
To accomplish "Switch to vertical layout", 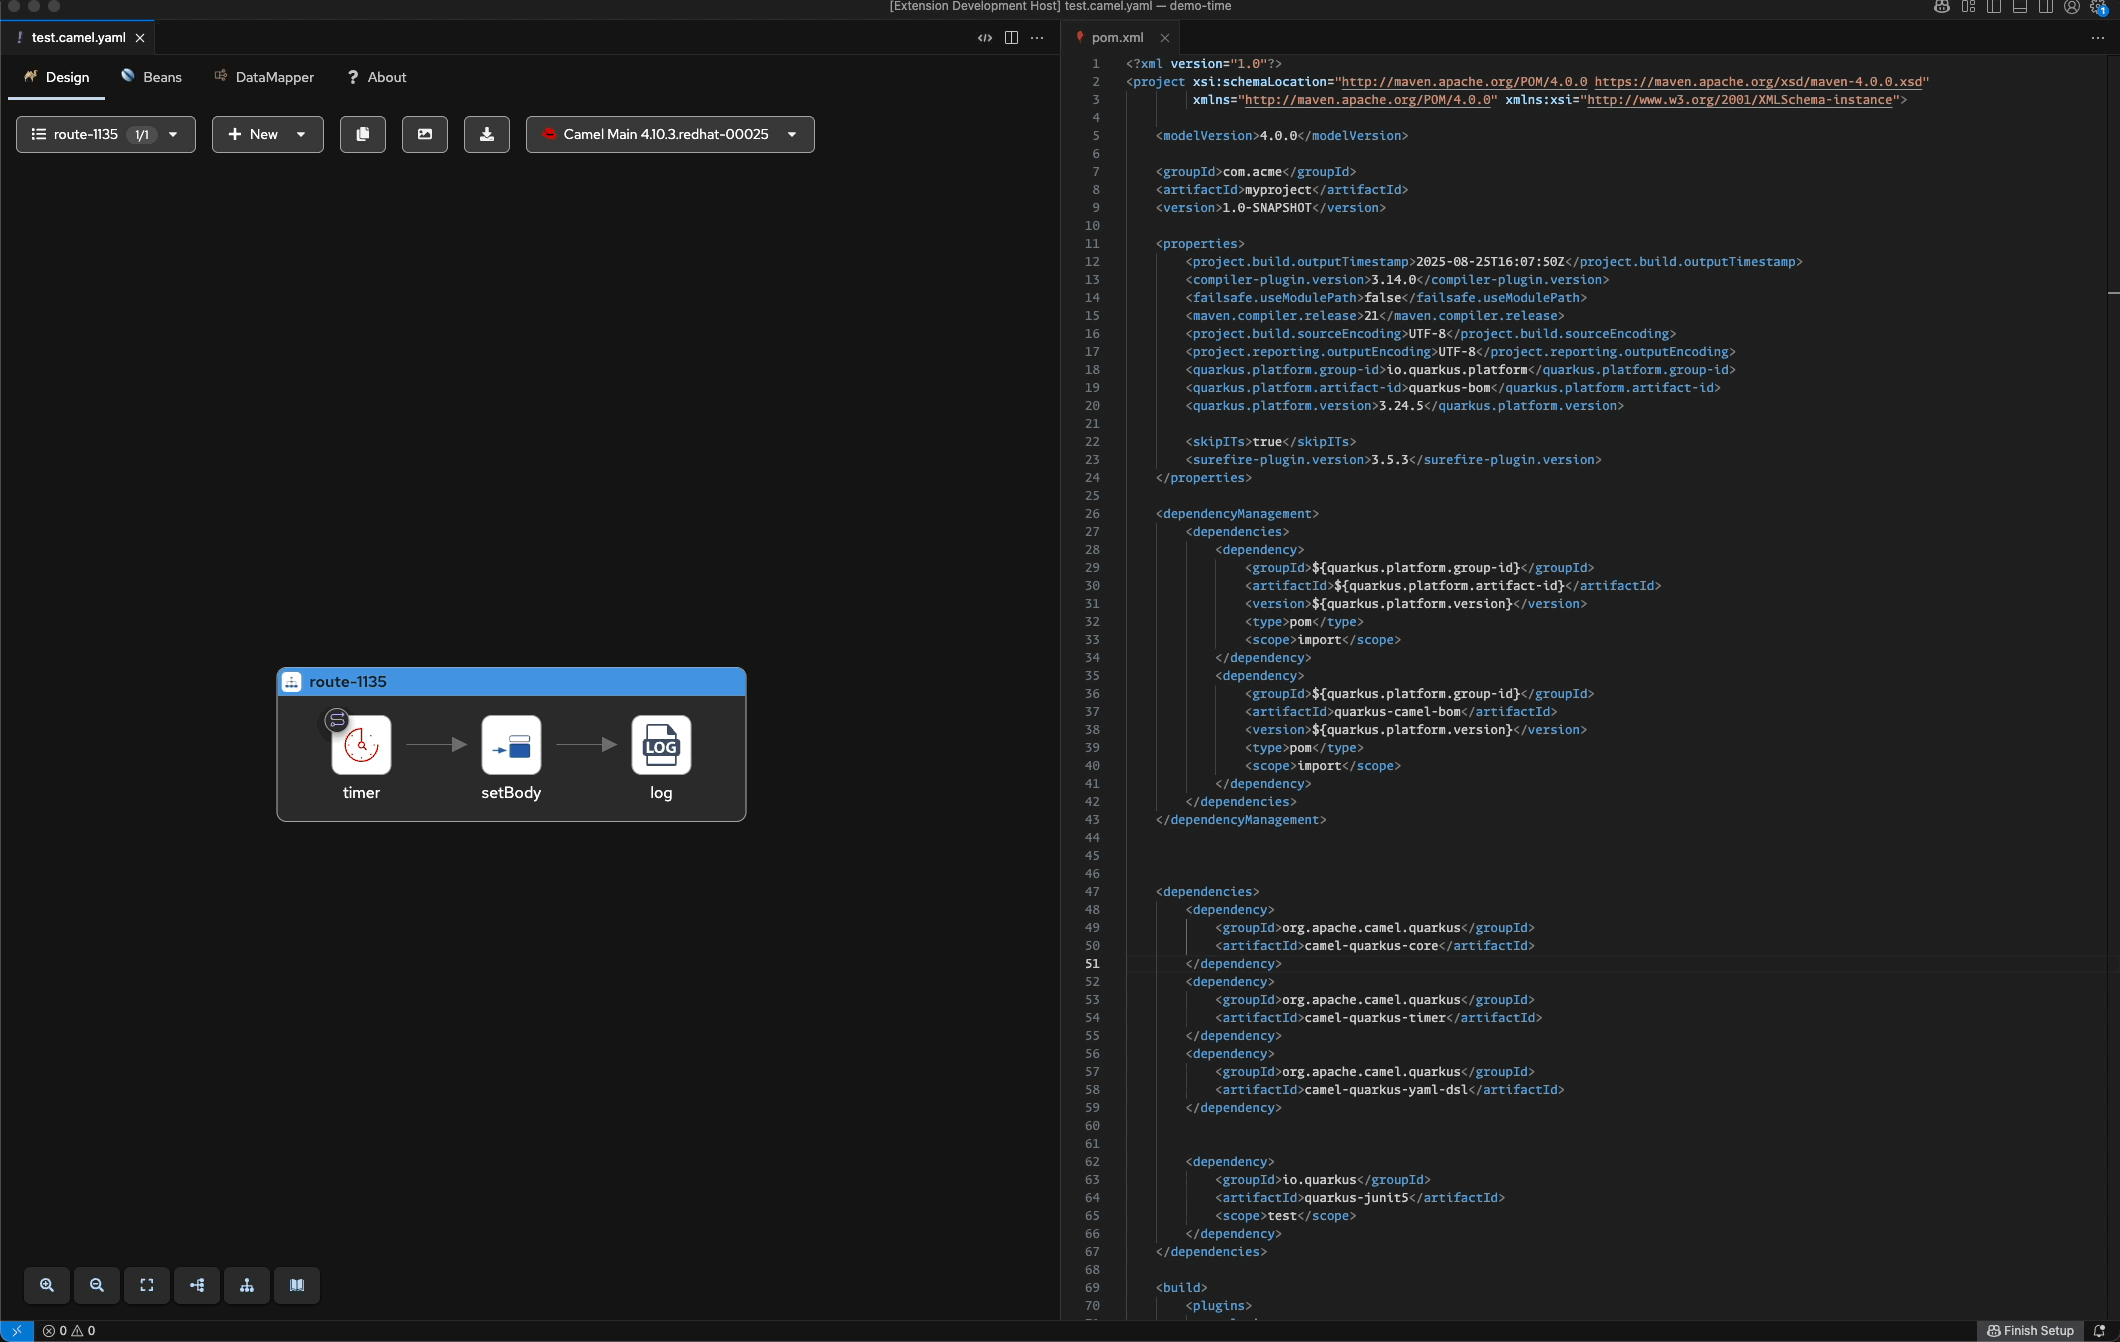I will (x=247, y=1285).
